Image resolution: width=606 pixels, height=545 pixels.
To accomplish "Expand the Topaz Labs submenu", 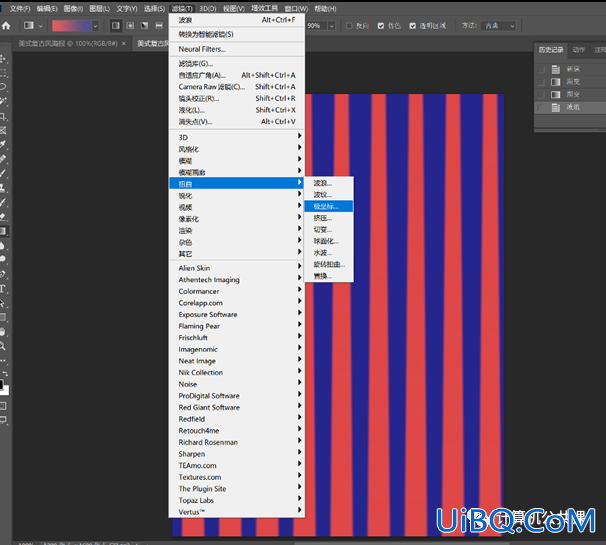I will [237, 500].
